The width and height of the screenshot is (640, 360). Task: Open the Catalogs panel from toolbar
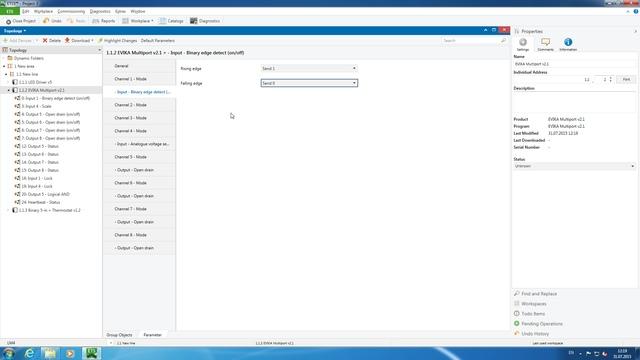[171, 21]
